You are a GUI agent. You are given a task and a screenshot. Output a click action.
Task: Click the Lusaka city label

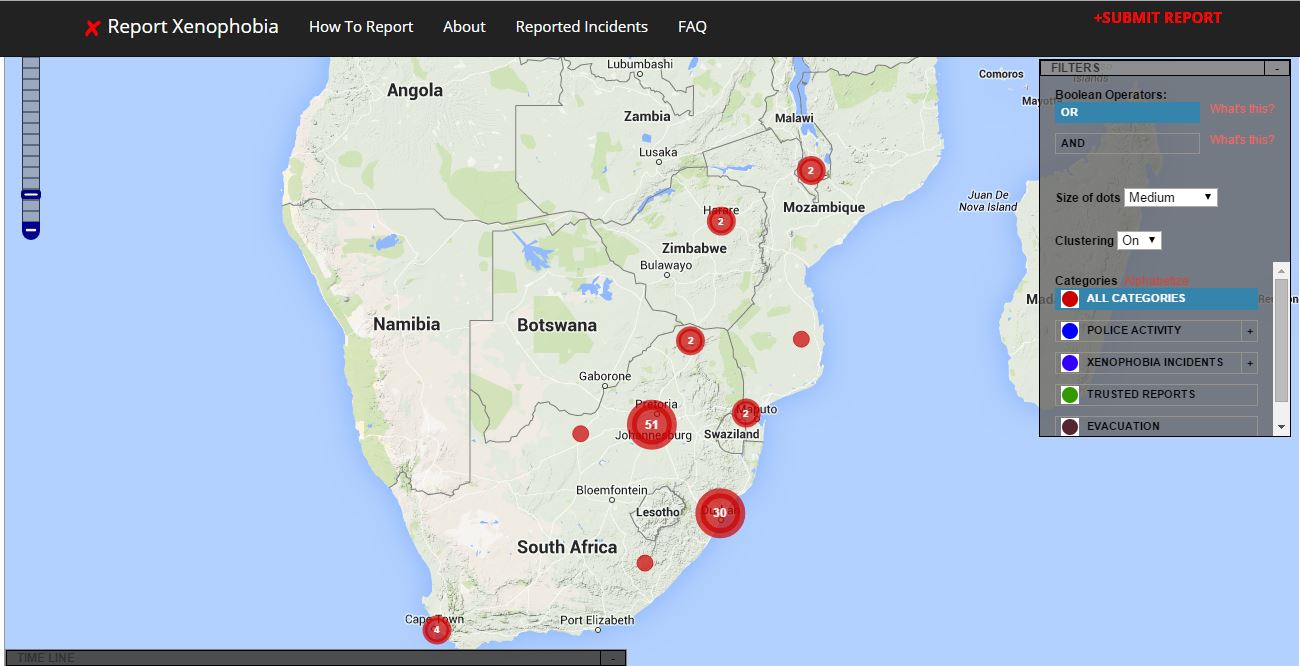click(658, 153)
